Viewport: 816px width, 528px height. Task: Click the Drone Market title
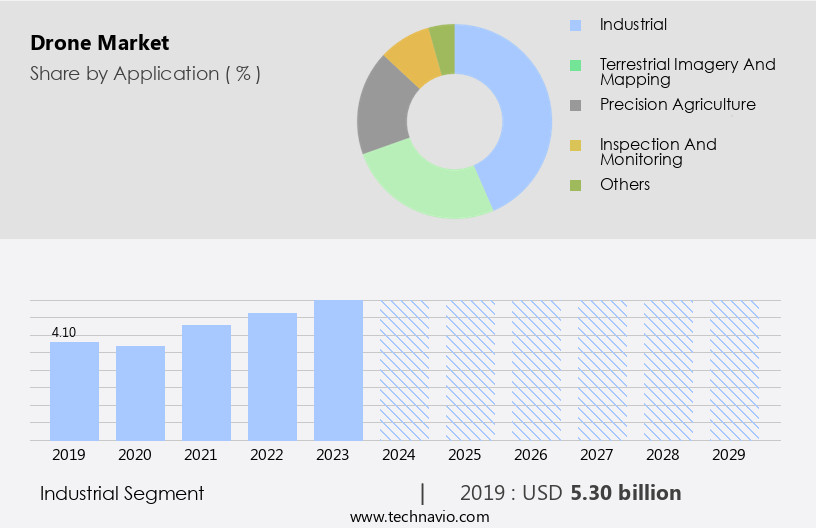click(x=99, y=43)
